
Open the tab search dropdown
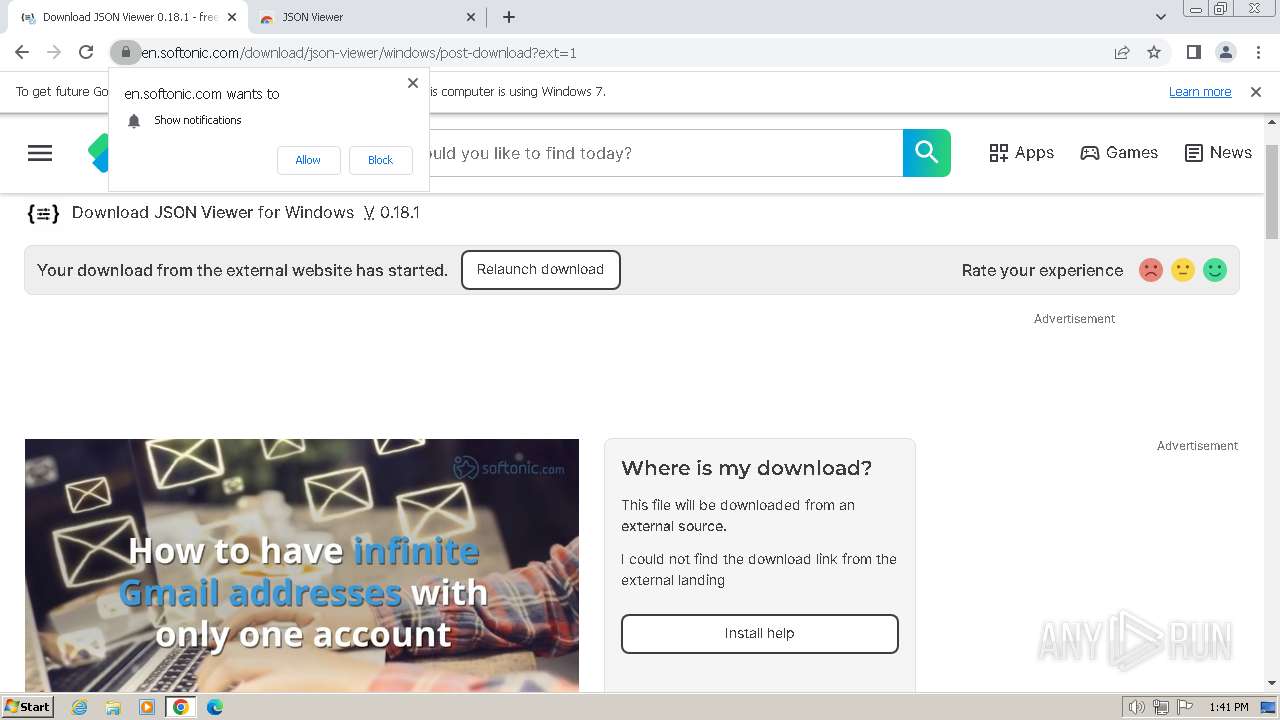(x=1160, y=17)
